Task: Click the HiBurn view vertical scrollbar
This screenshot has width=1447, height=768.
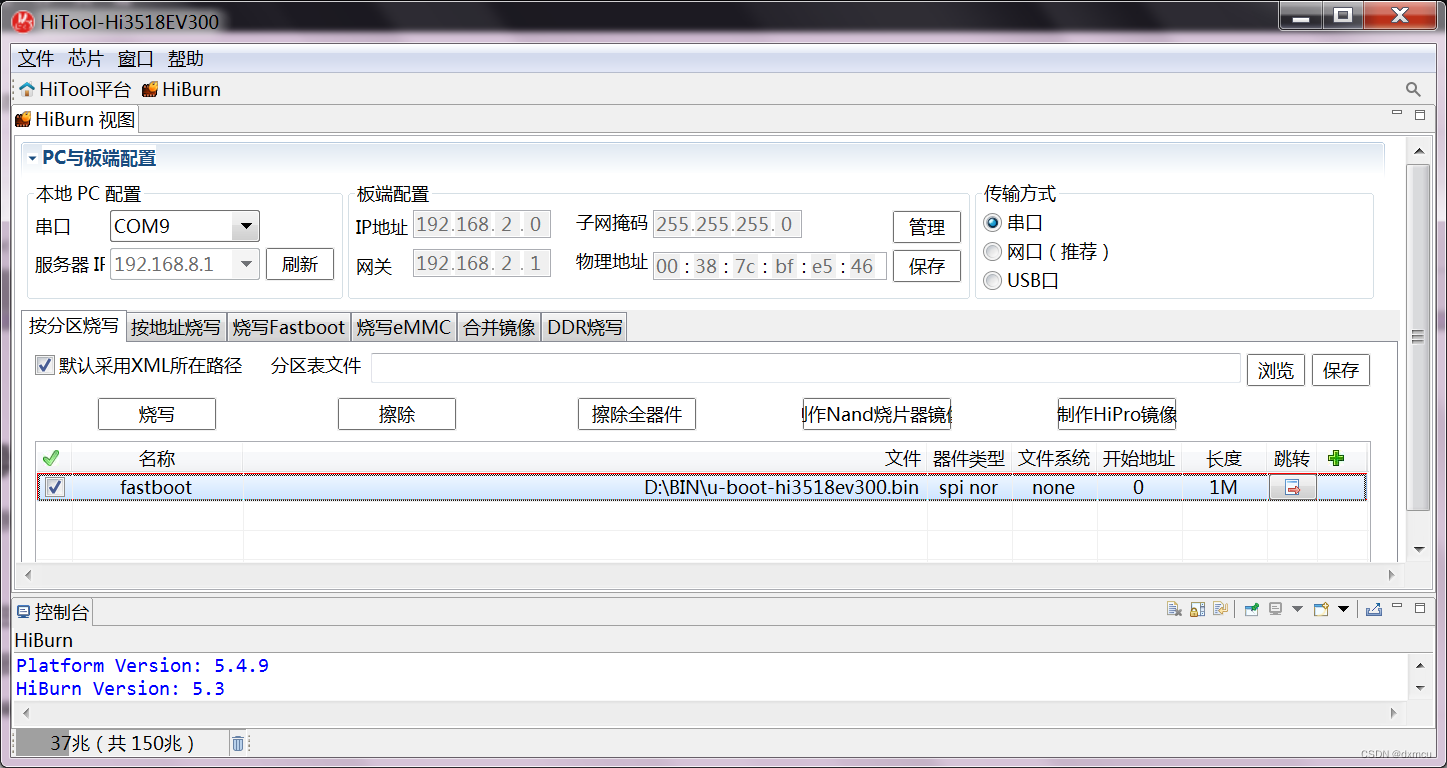Action: (x=1418, y=338)
